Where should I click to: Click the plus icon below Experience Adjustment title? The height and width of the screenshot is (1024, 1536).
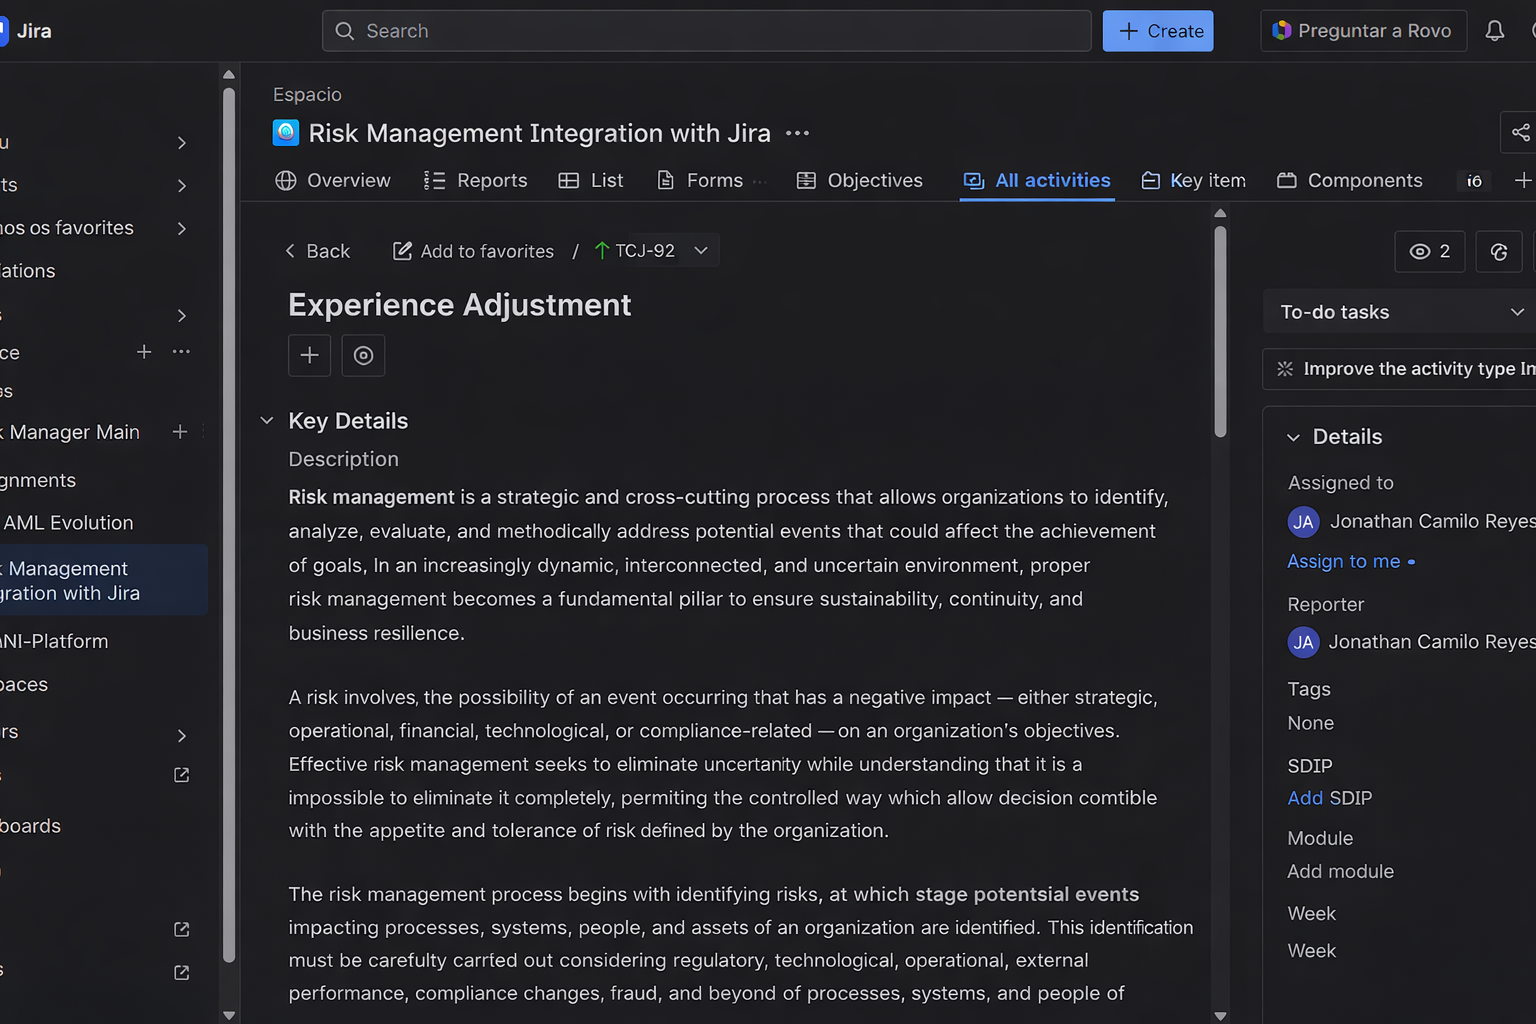click(x=309, y=355)
